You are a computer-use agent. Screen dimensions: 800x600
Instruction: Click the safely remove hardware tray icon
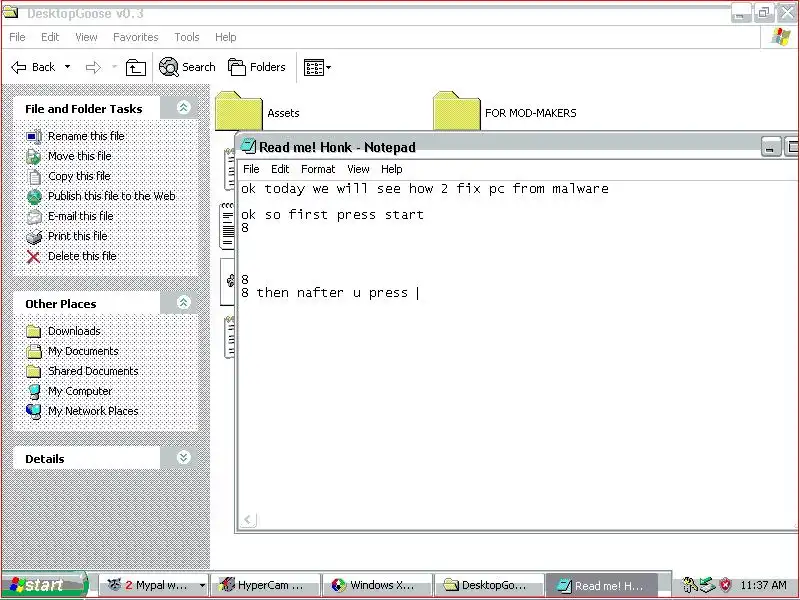pyautogui.click(x=707, y=585)
